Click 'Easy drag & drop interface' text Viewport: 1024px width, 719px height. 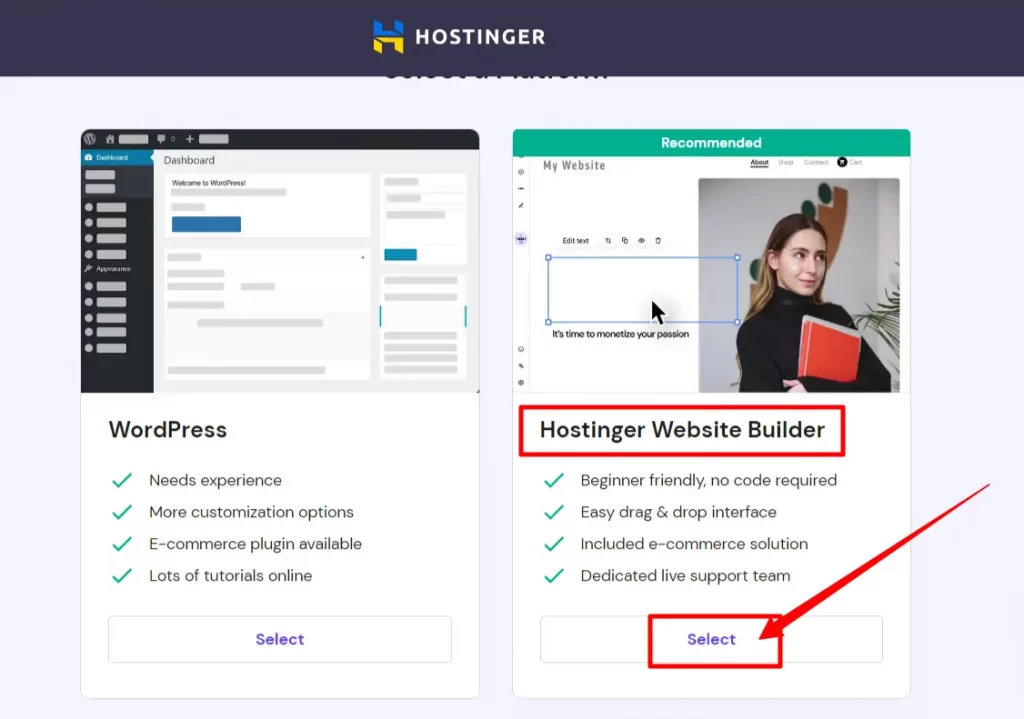[x=679, y=512]
